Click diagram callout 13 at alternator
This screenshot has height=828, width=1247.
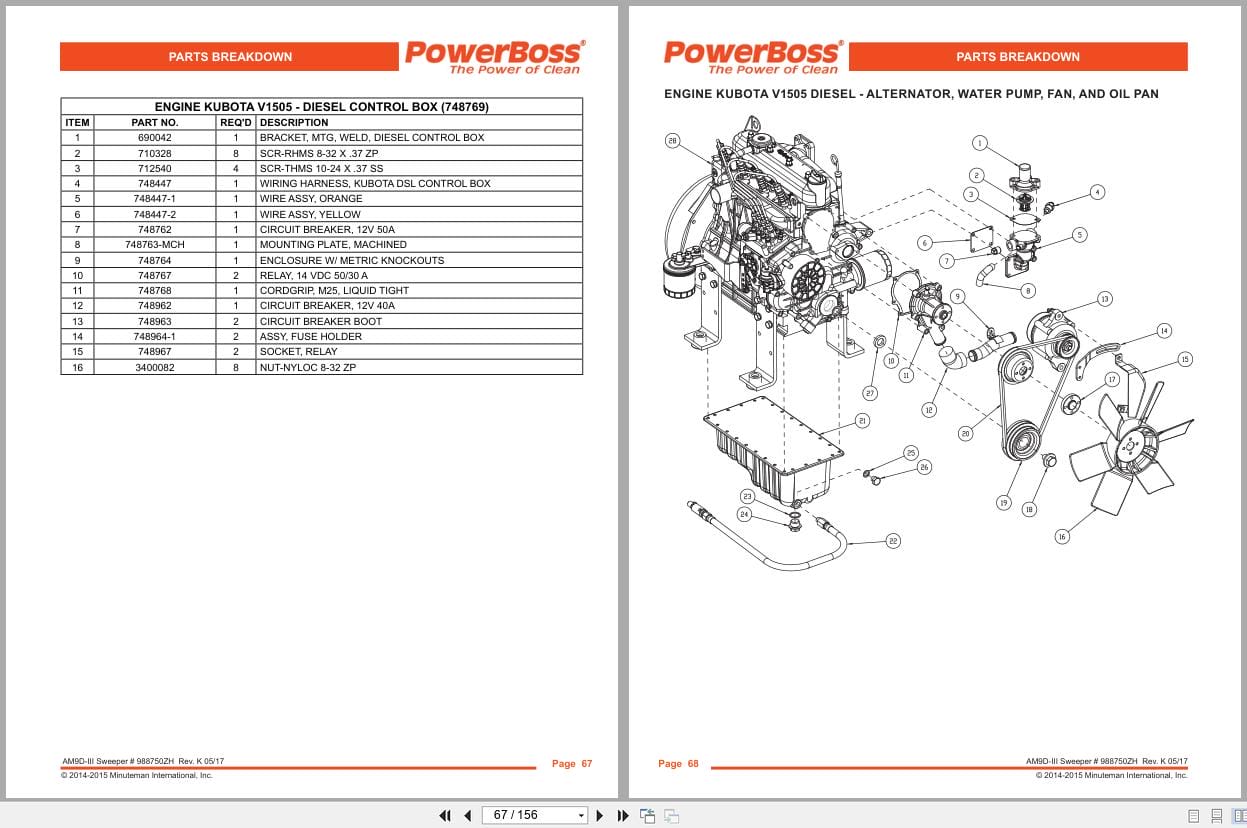1104,299
